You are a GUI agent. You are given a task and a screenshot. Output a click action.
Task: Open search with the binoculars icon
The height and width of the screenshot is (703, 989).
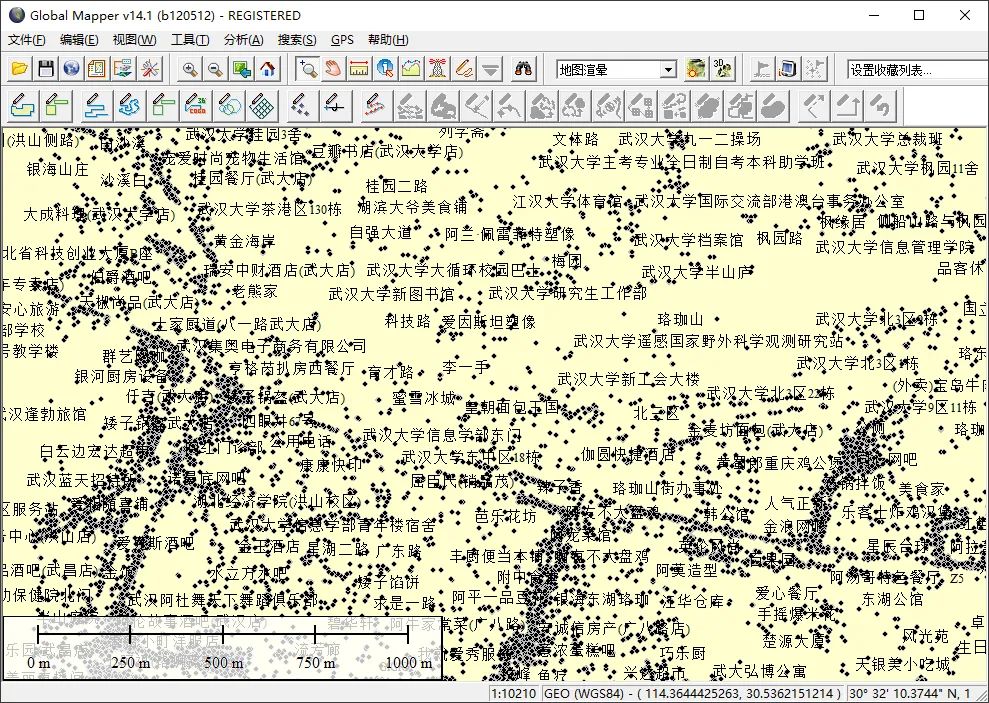[524, 69]
